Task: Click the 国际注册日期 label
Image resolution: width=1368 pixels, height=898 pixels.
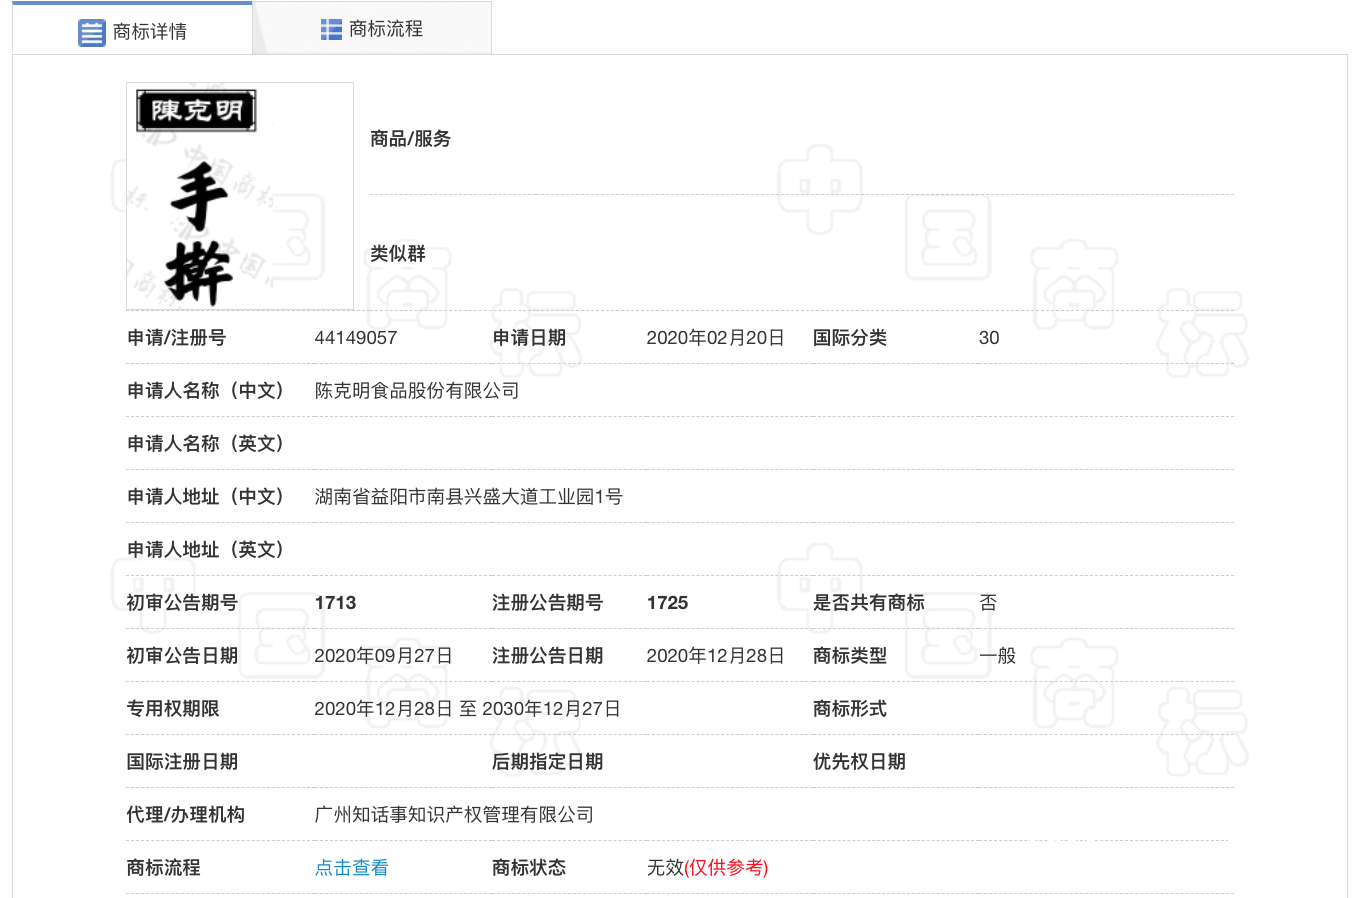Action: coord(182,762)
